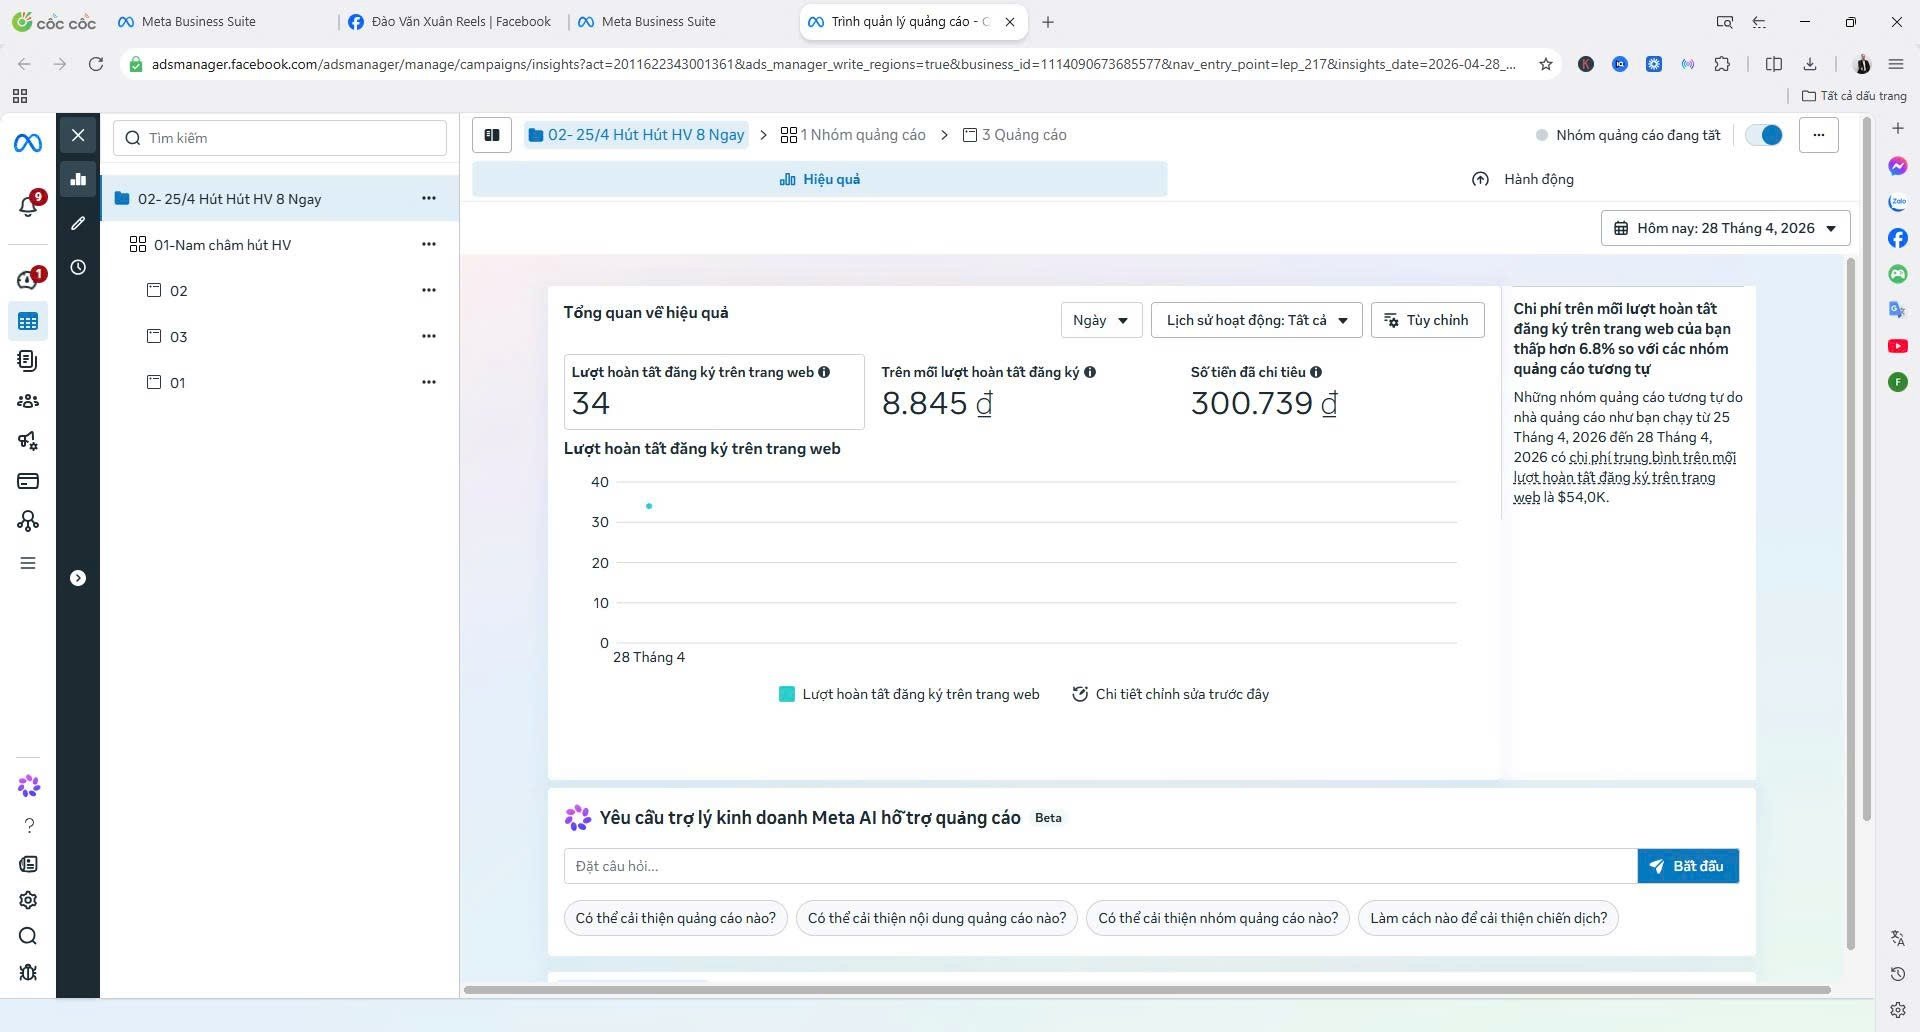Expand the panel with the arrow circle

click(78, 578)
